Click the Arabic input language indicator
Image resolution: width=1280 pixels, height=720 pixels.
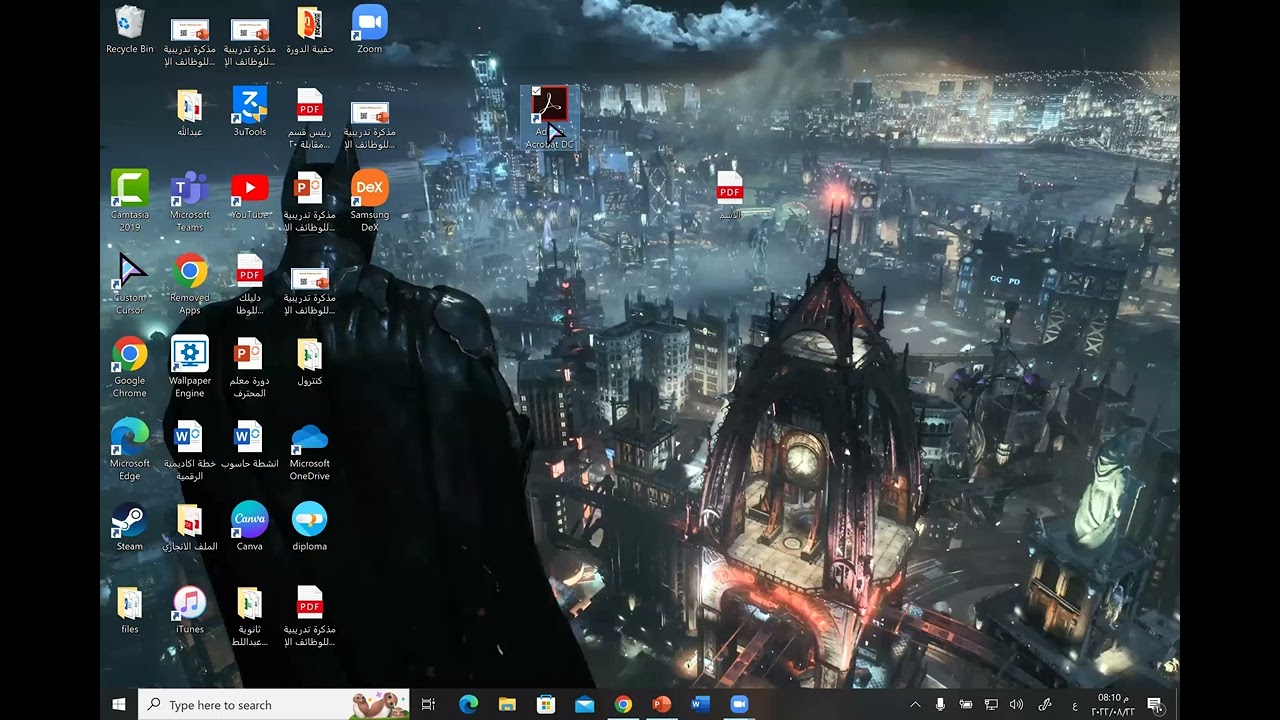1075,706
